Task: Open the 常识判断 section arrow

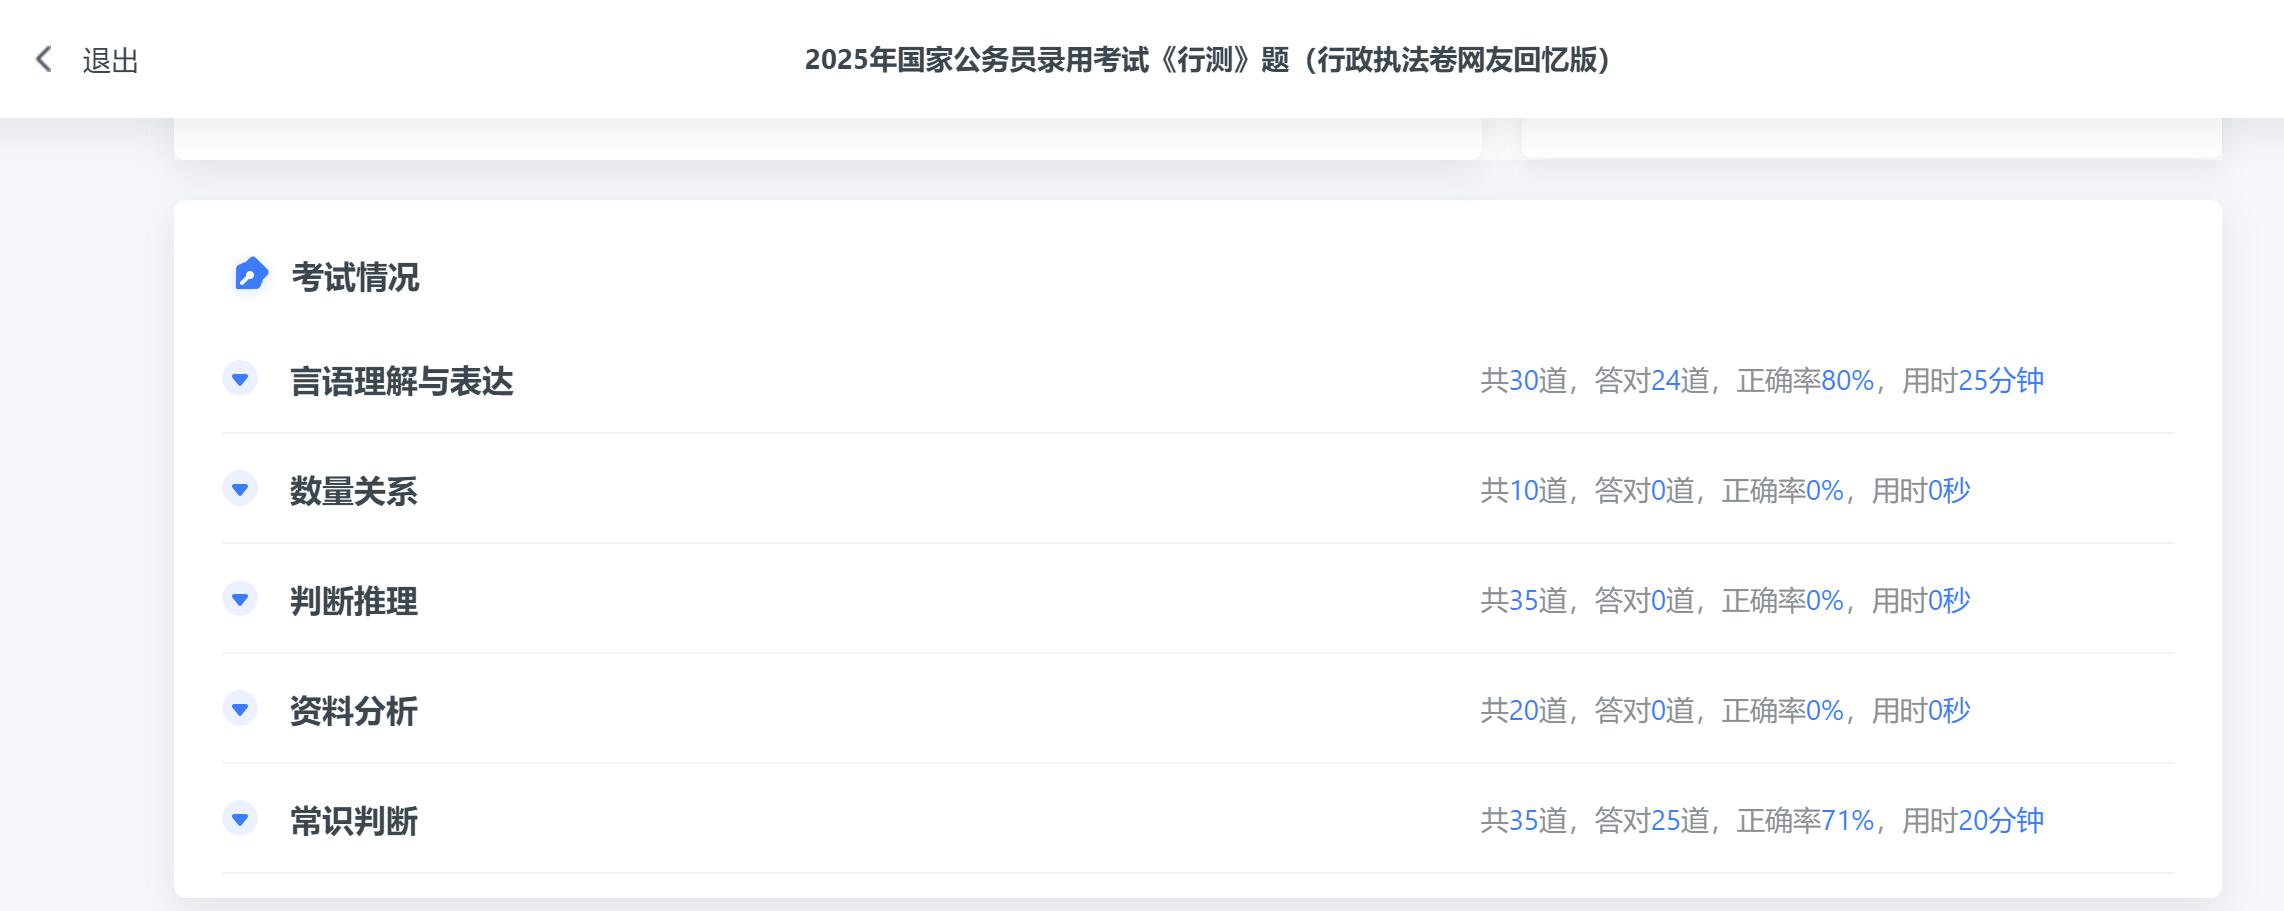Action: 240,819
